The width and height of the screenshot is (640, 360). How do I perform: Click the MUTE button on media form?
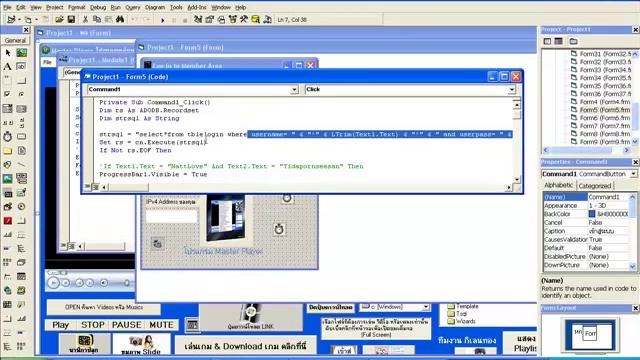[x=161, y=325]
